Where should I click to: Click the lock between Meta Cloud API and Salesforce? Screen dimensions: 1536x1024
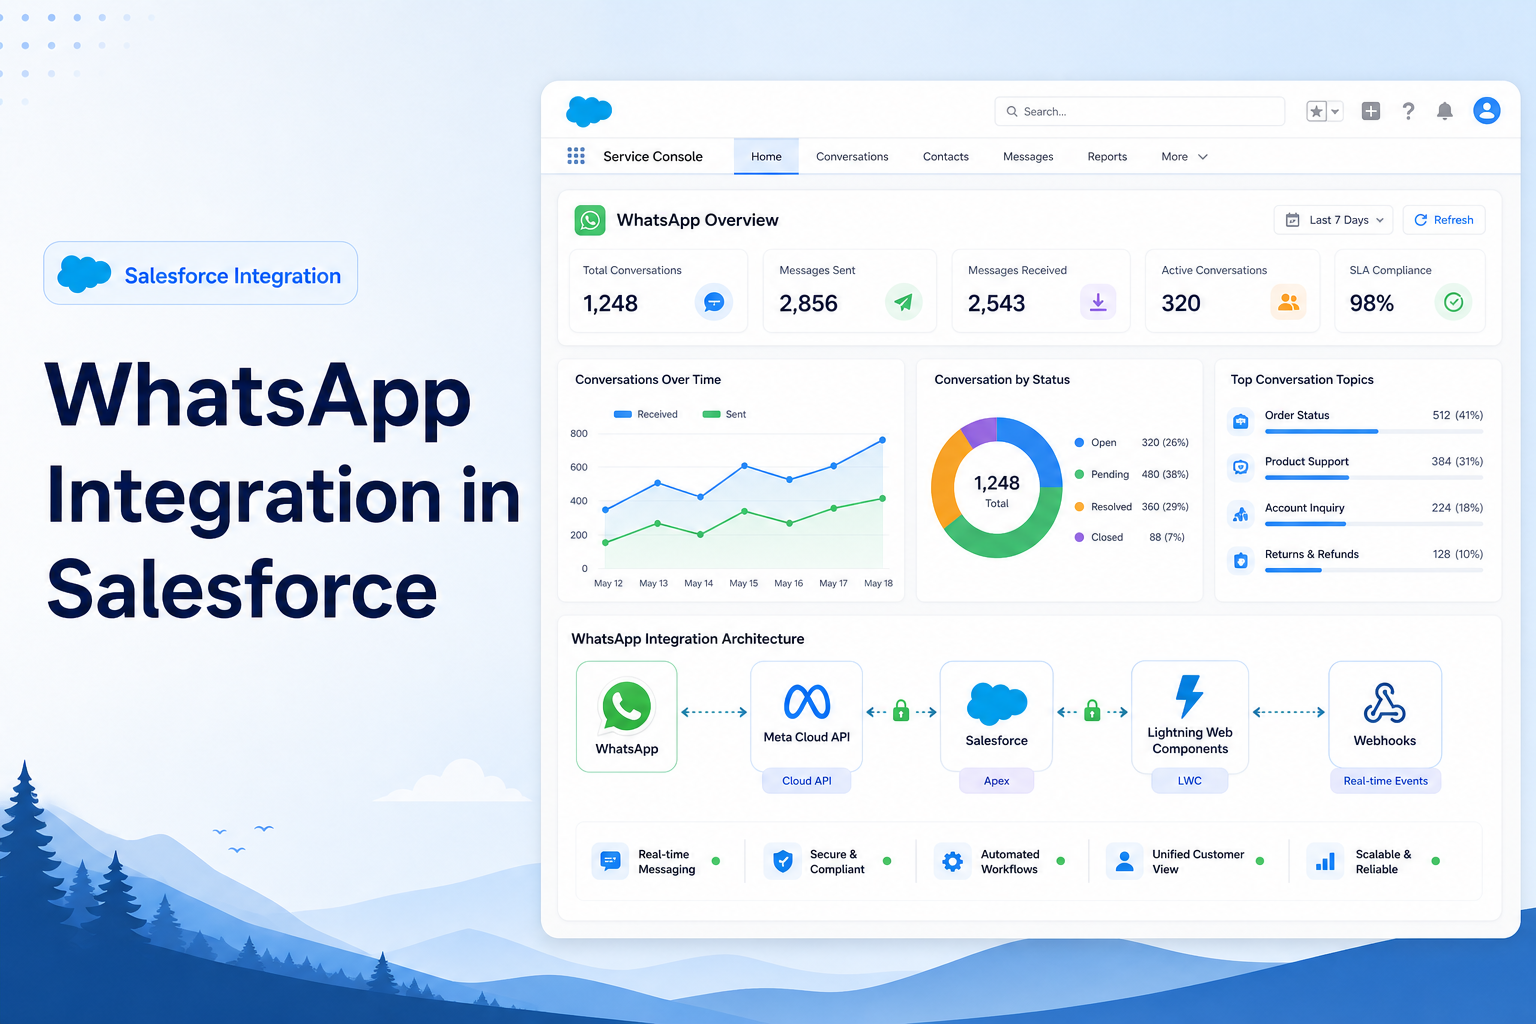click(901, 711)
